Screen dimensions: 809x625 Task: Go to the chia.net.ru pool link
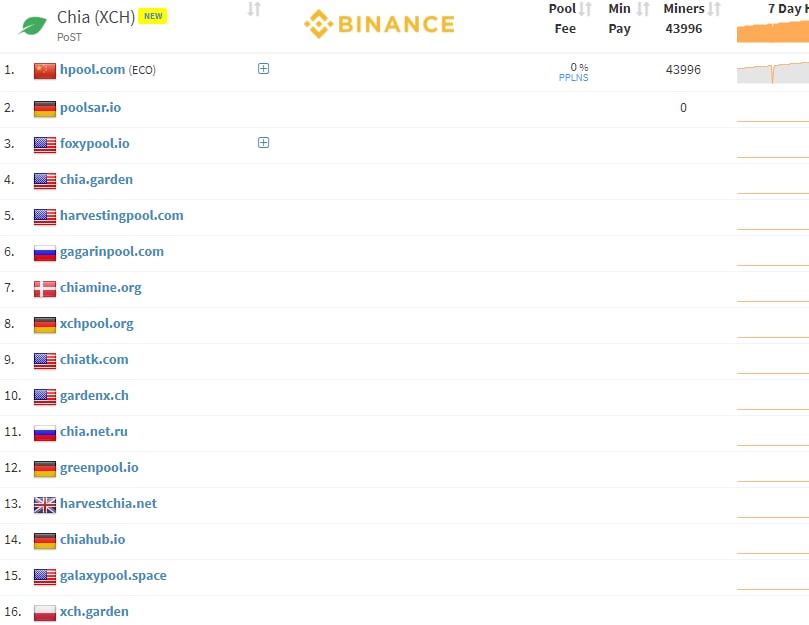(x=93, y=431)
